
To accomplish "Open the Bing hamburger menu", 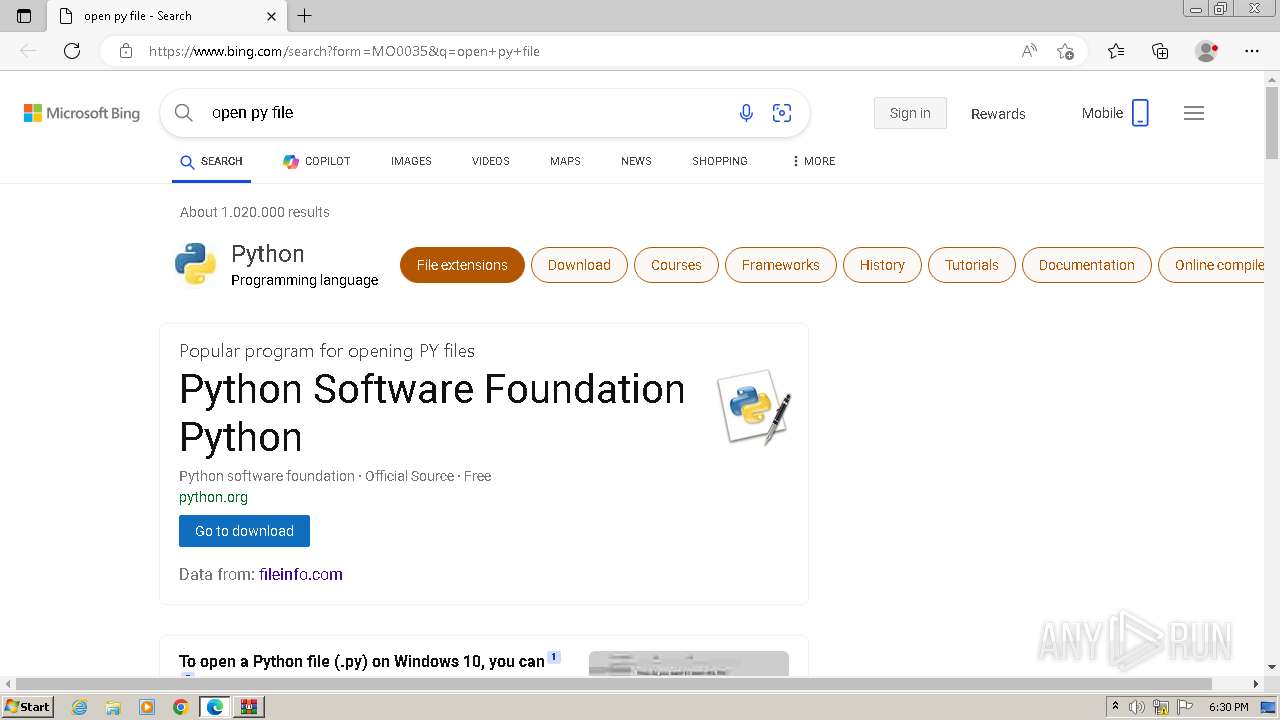I will click(x=1194, y=113).
